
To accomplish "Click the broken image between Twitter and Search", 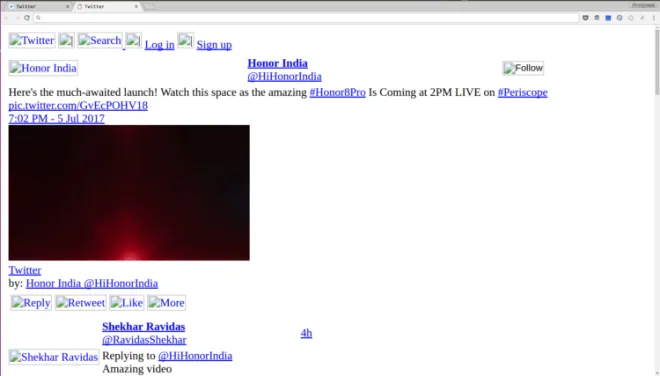I will [x=66, y=40].
